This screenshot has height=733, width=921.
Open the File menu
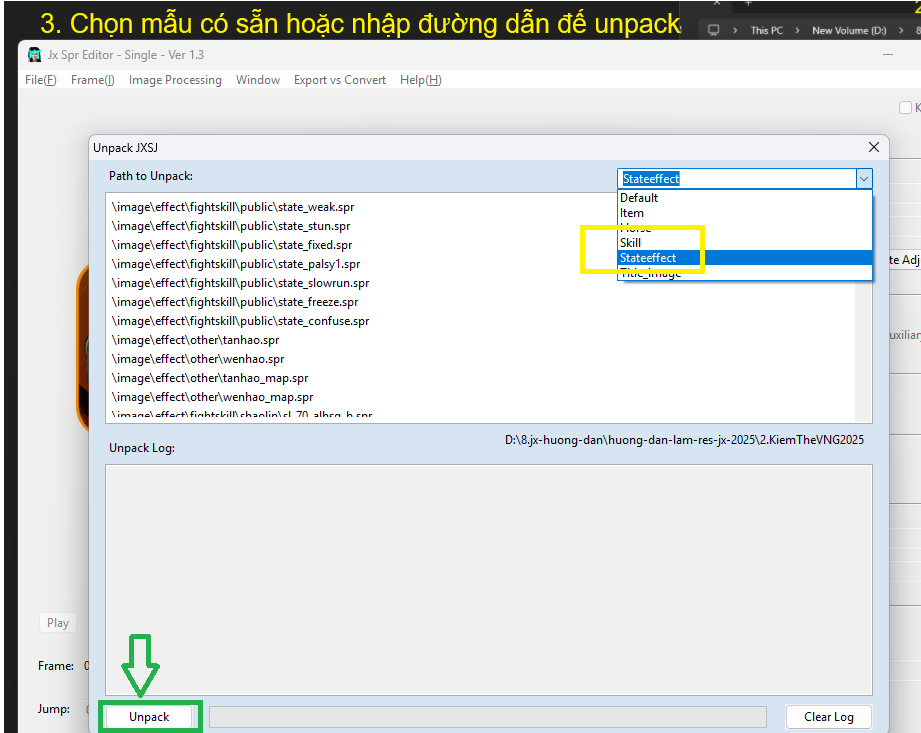pos(40,80)
